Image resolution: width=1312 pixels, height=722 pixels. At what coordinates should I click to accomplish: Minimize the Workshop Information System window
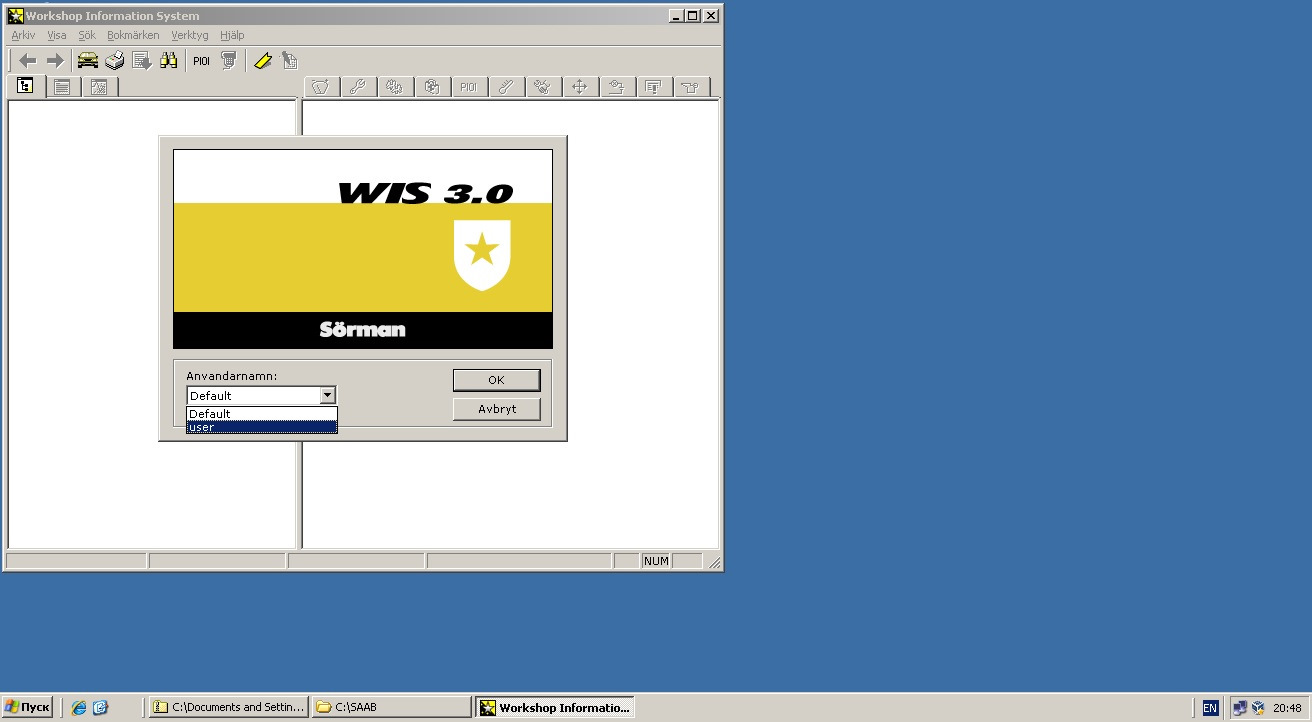pos(678,15)
